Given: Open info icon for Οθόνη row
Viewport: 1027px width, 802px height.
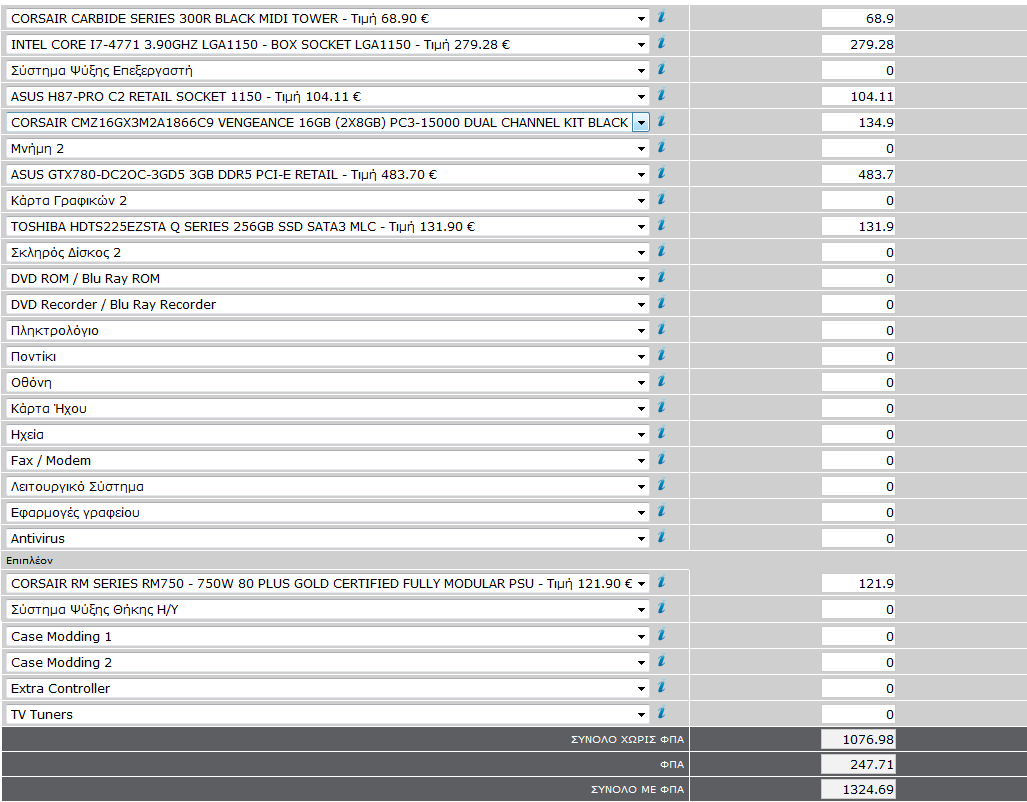Looking at the screenshot, I should click(x=662, y=381).
